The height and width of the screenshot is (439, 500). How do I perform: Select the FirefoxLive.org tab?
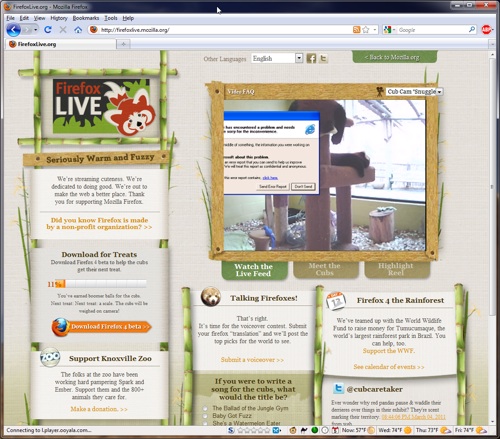coord(61,44)
